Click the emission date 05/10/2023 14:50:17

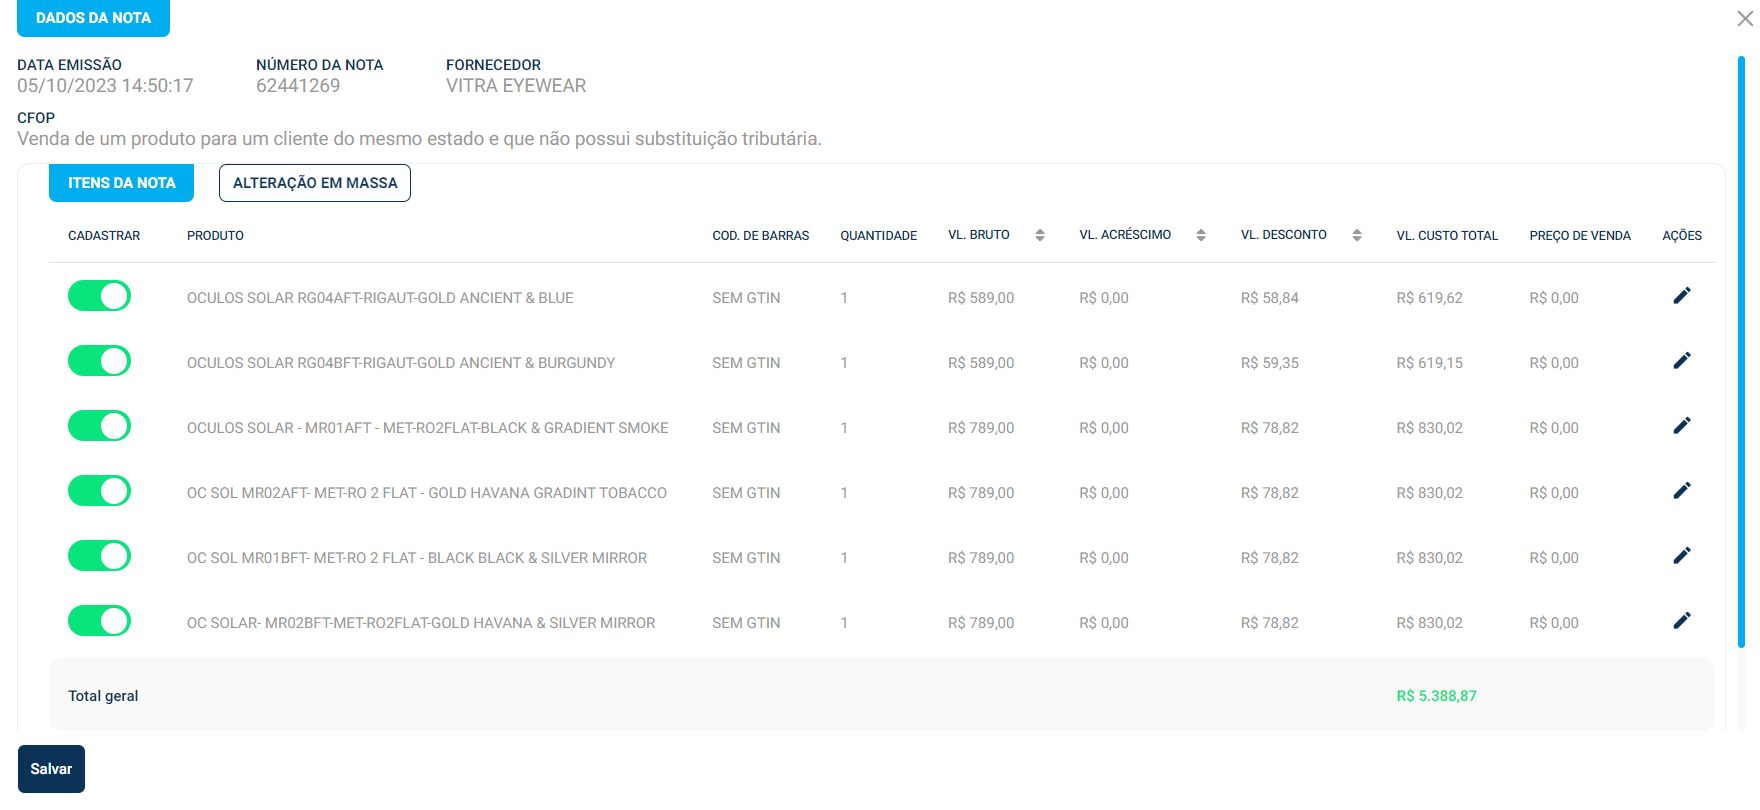coord(105,86)
